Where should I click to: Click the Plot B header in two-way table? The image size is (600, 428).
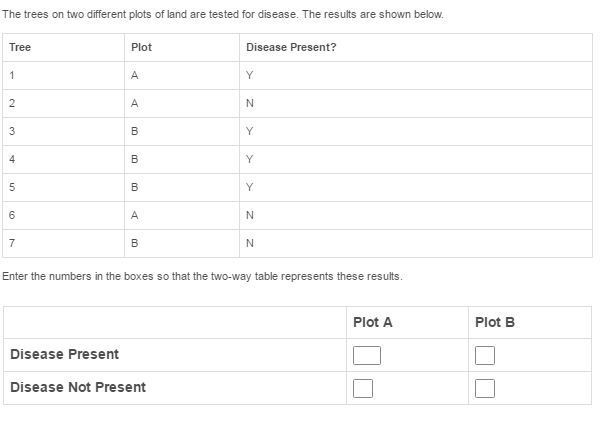pyautogui.click(x=495, y=322)
